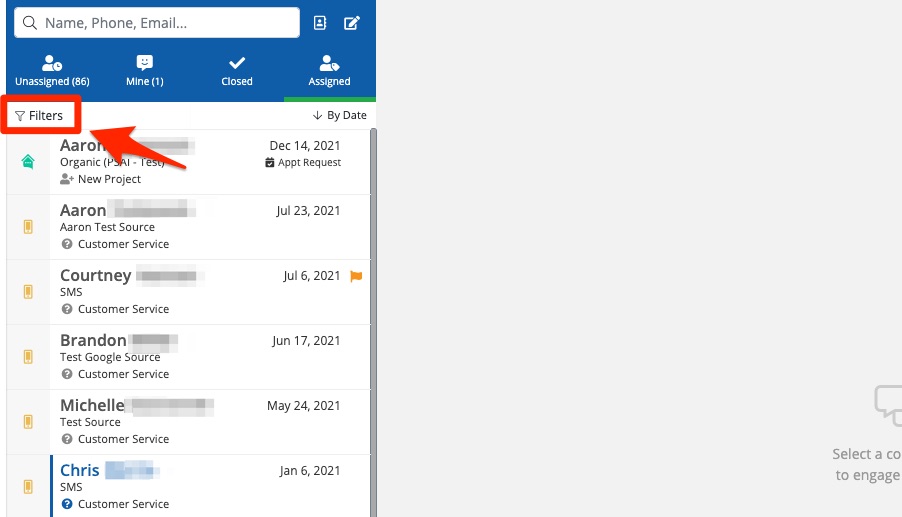Open Michelle's conversation from May 24, 2021
The height and width of the screenshot is (517, 902).
tap(200, 422)
